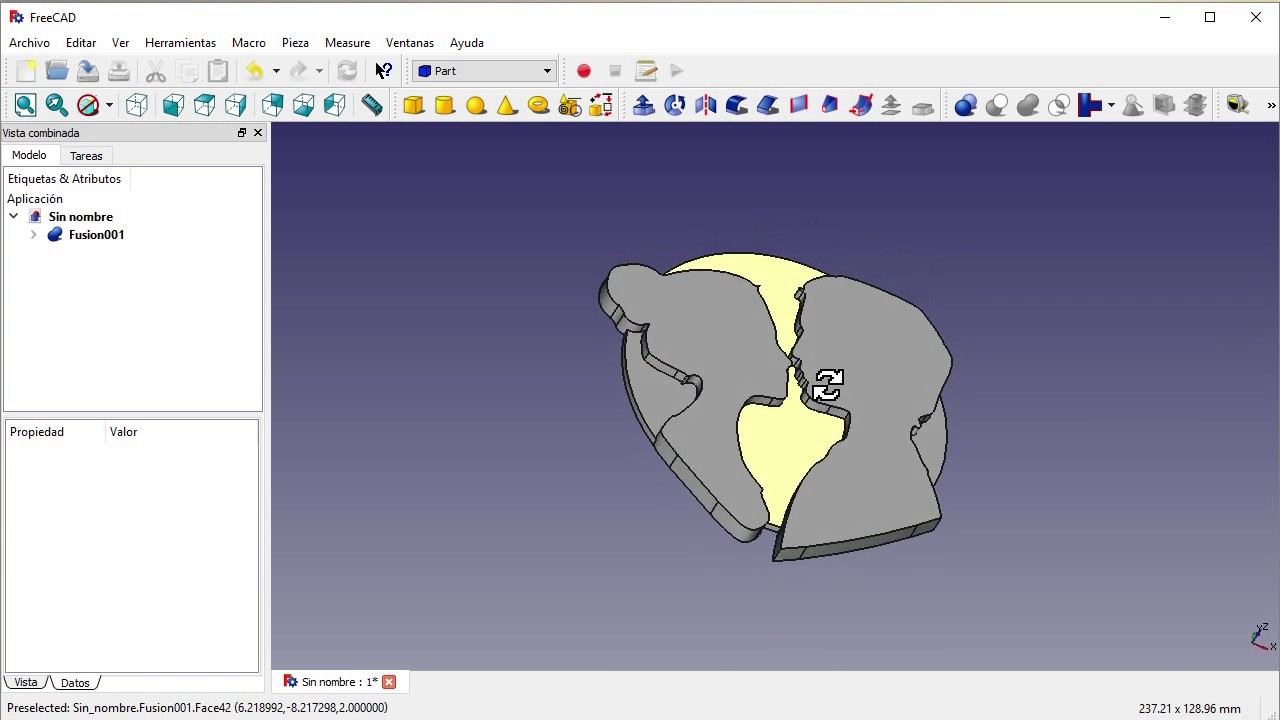
Task: Create a cube solid
Action: (414, 105)
